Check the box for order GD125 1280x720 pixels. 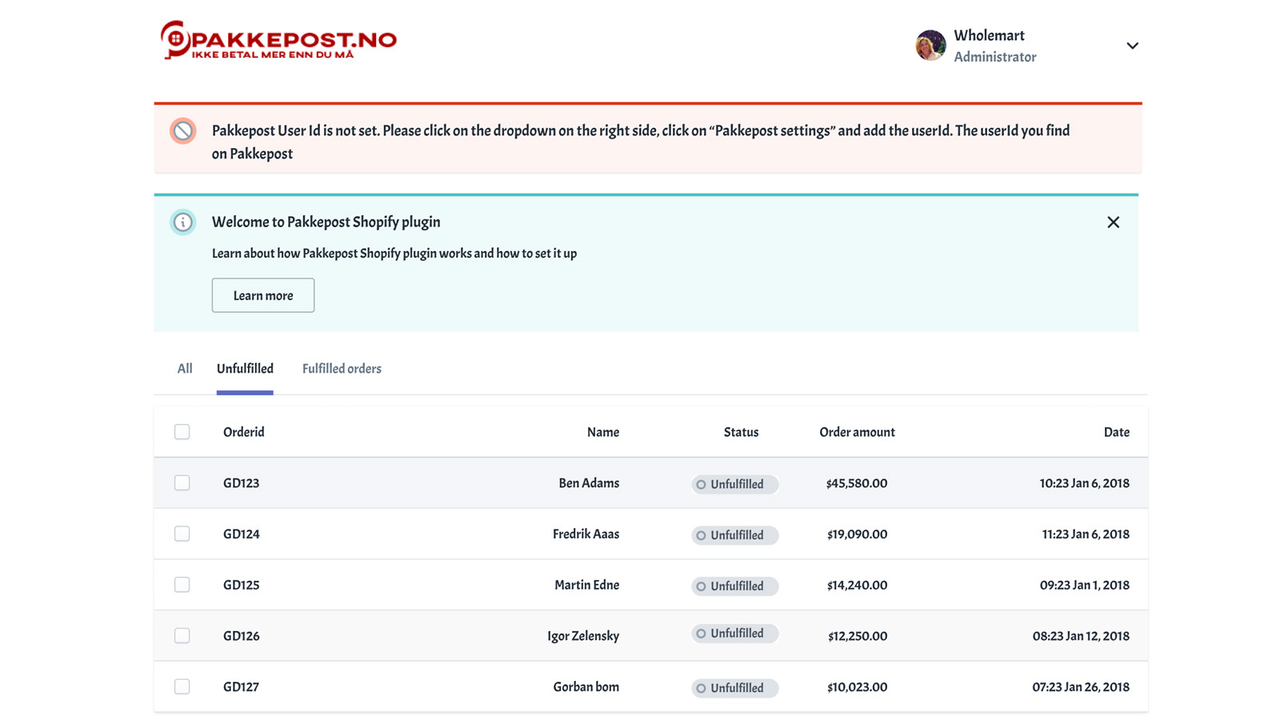tap(182, 585)
